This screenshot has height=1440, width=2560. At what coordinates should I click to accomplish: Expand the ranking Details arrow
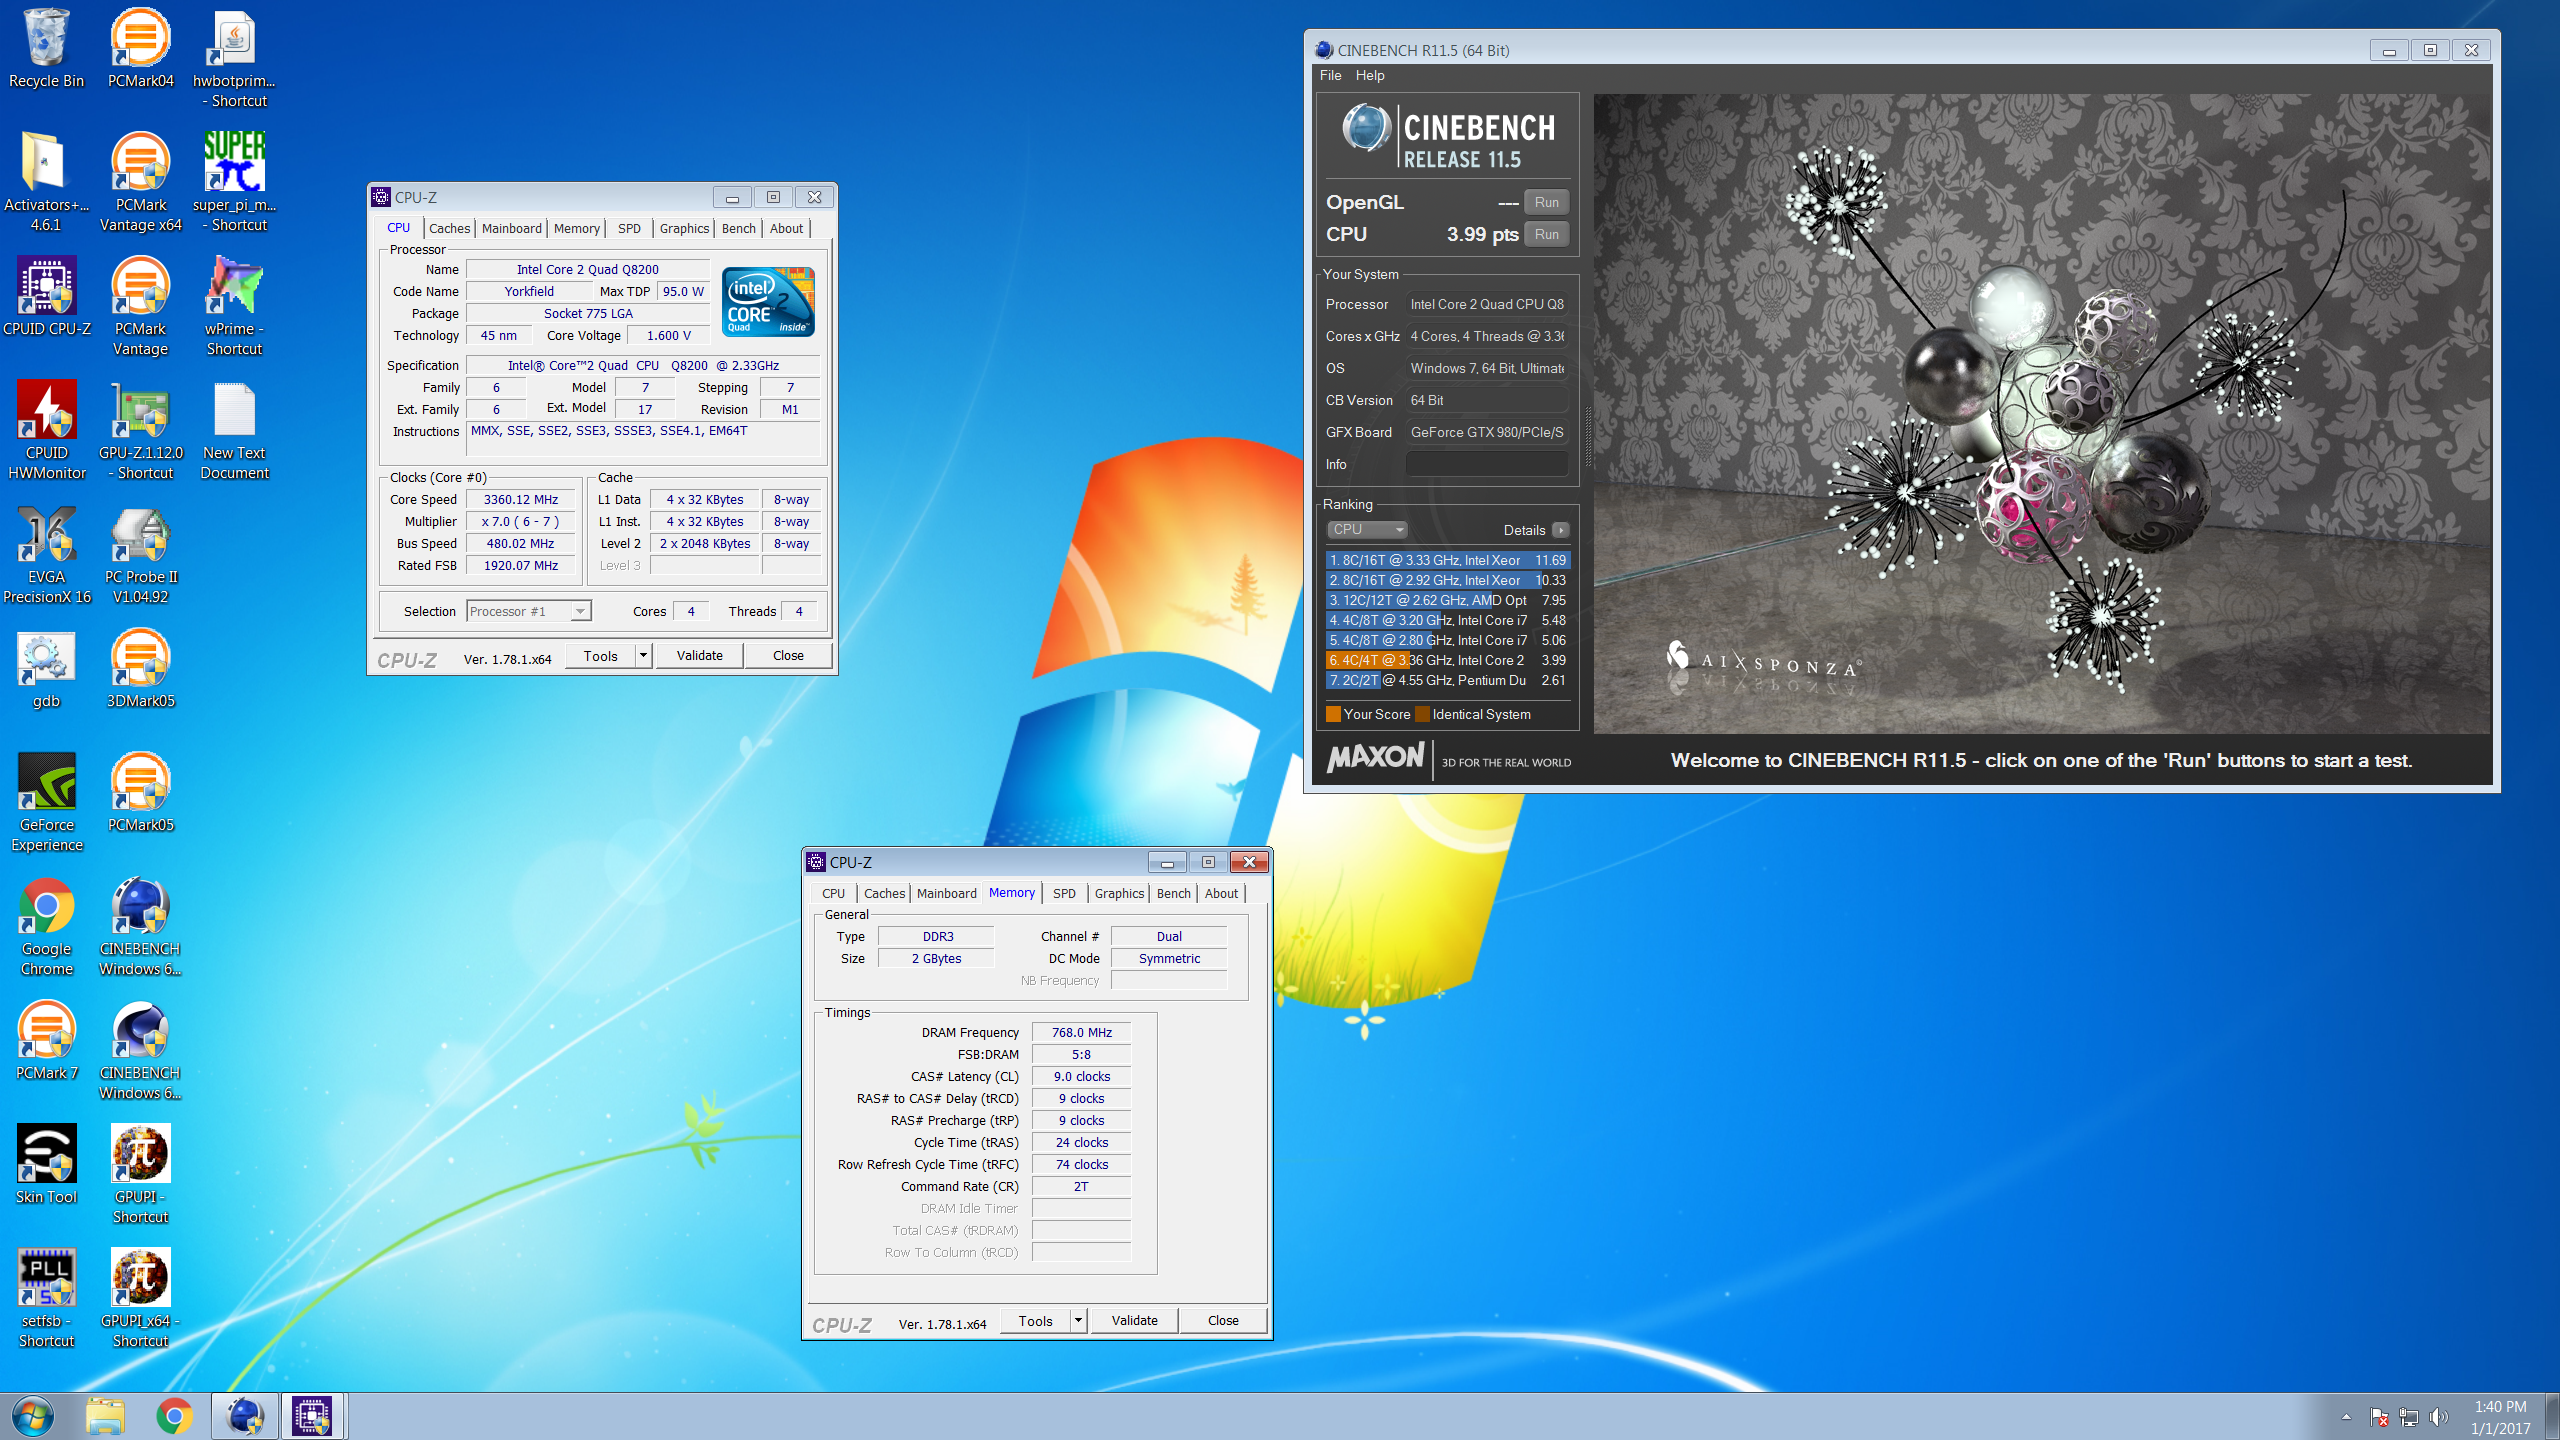click(1561, 530)
